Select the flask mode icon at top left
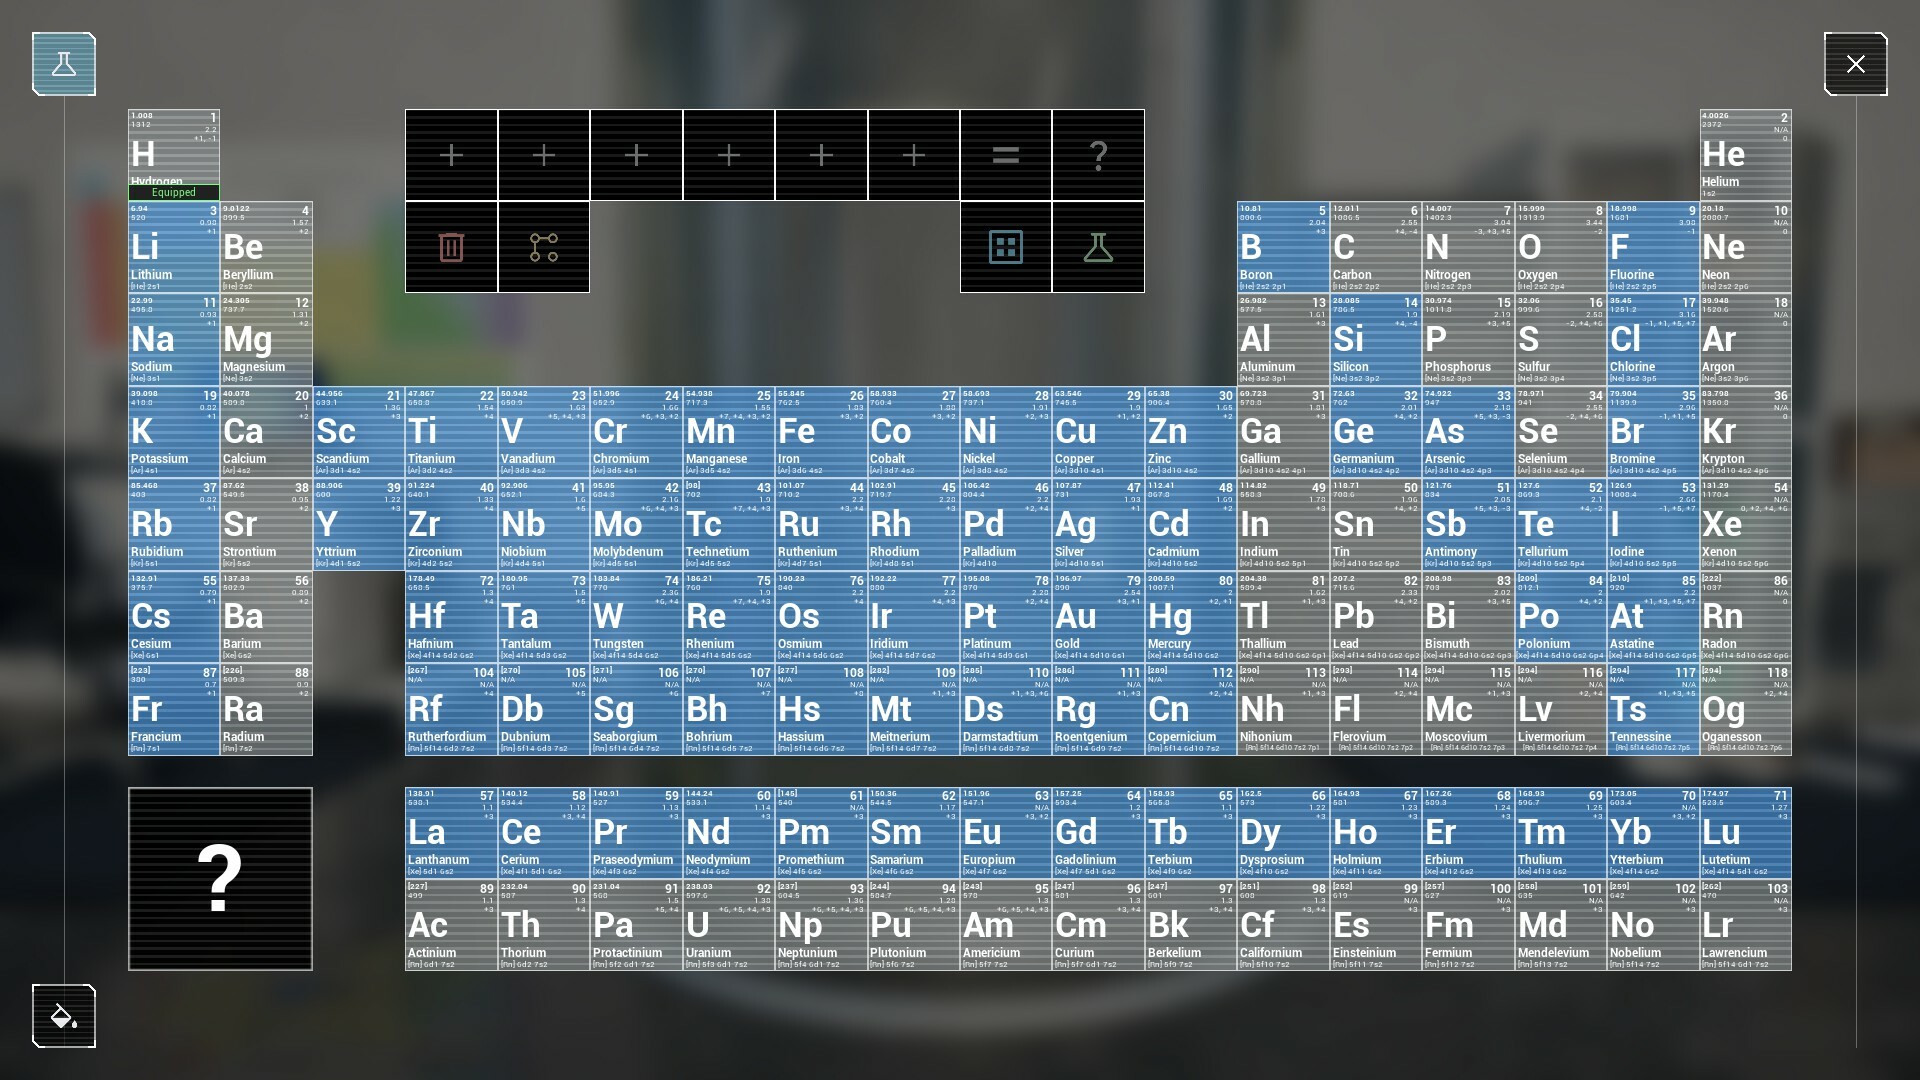 [x=63, y=63]
